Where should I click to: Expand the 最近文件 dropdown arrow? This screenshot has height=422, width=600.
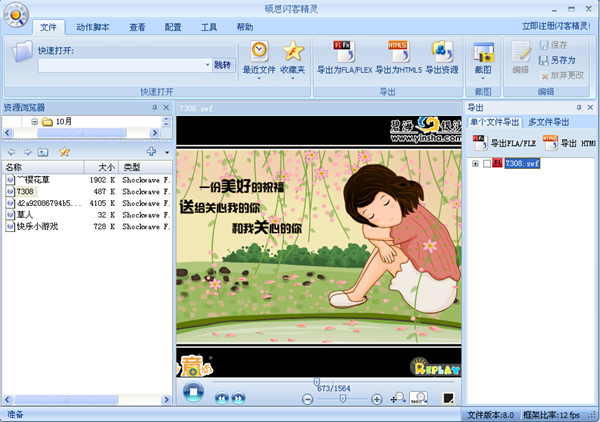tap(259, 78)
